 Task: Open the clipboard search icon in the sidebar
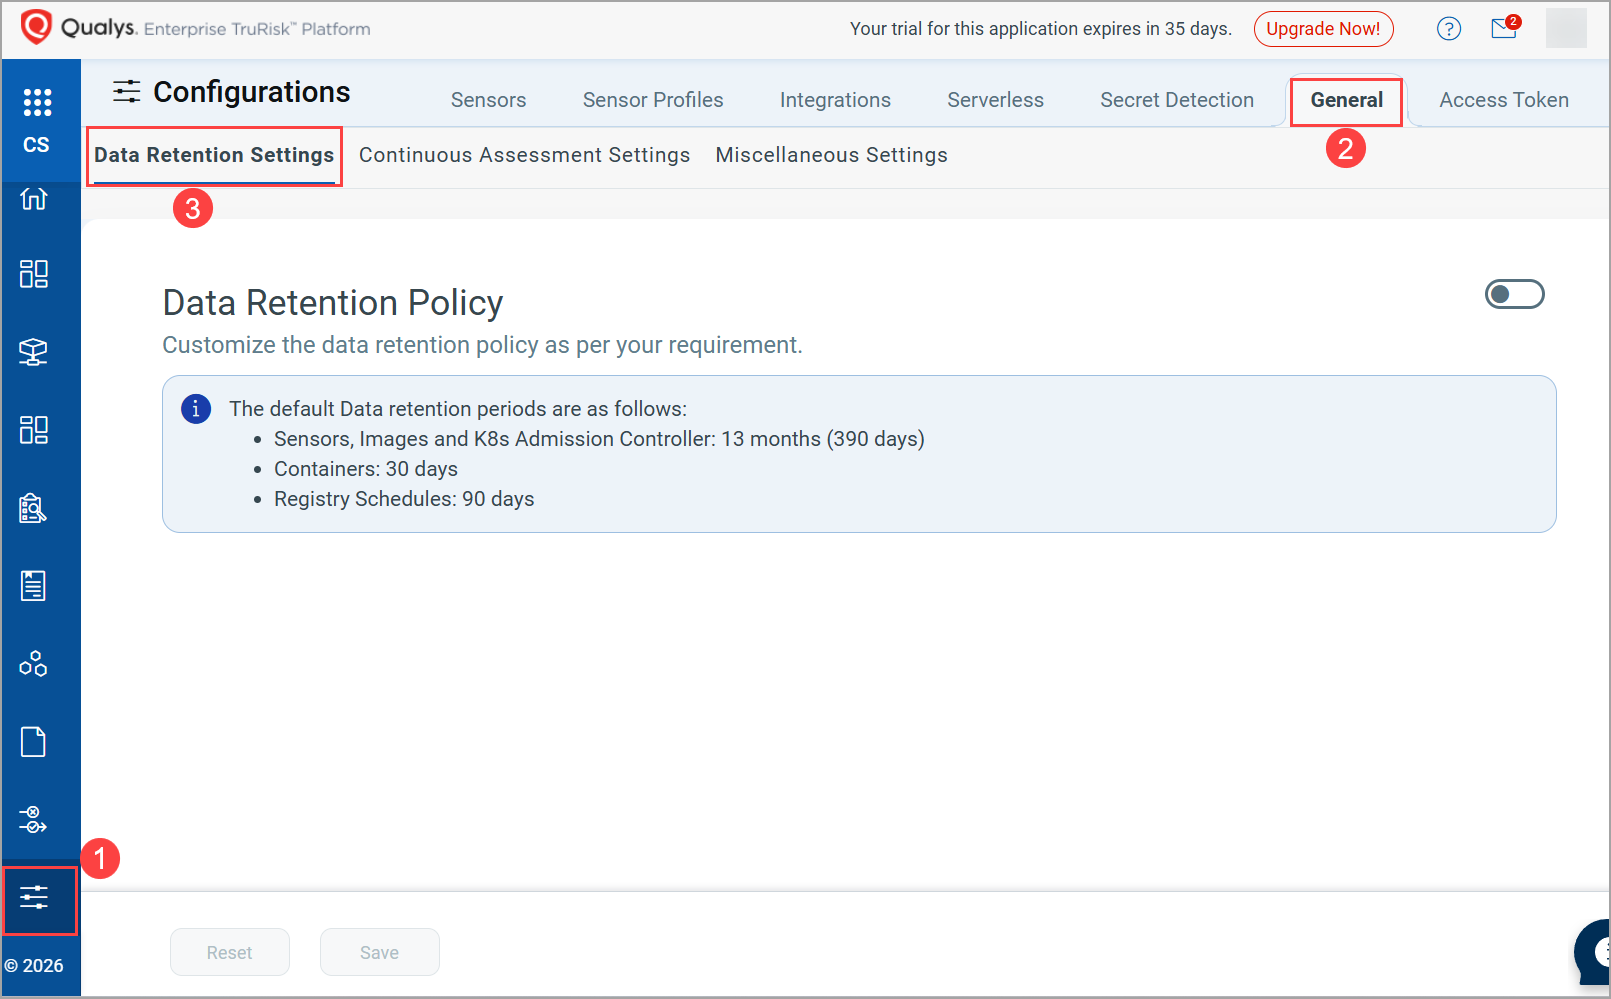[33, 508]
